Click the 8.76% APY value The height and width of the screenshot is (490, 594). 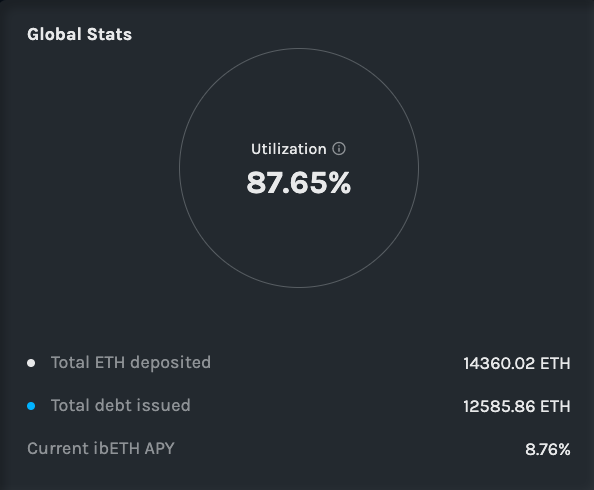point(548,449)
